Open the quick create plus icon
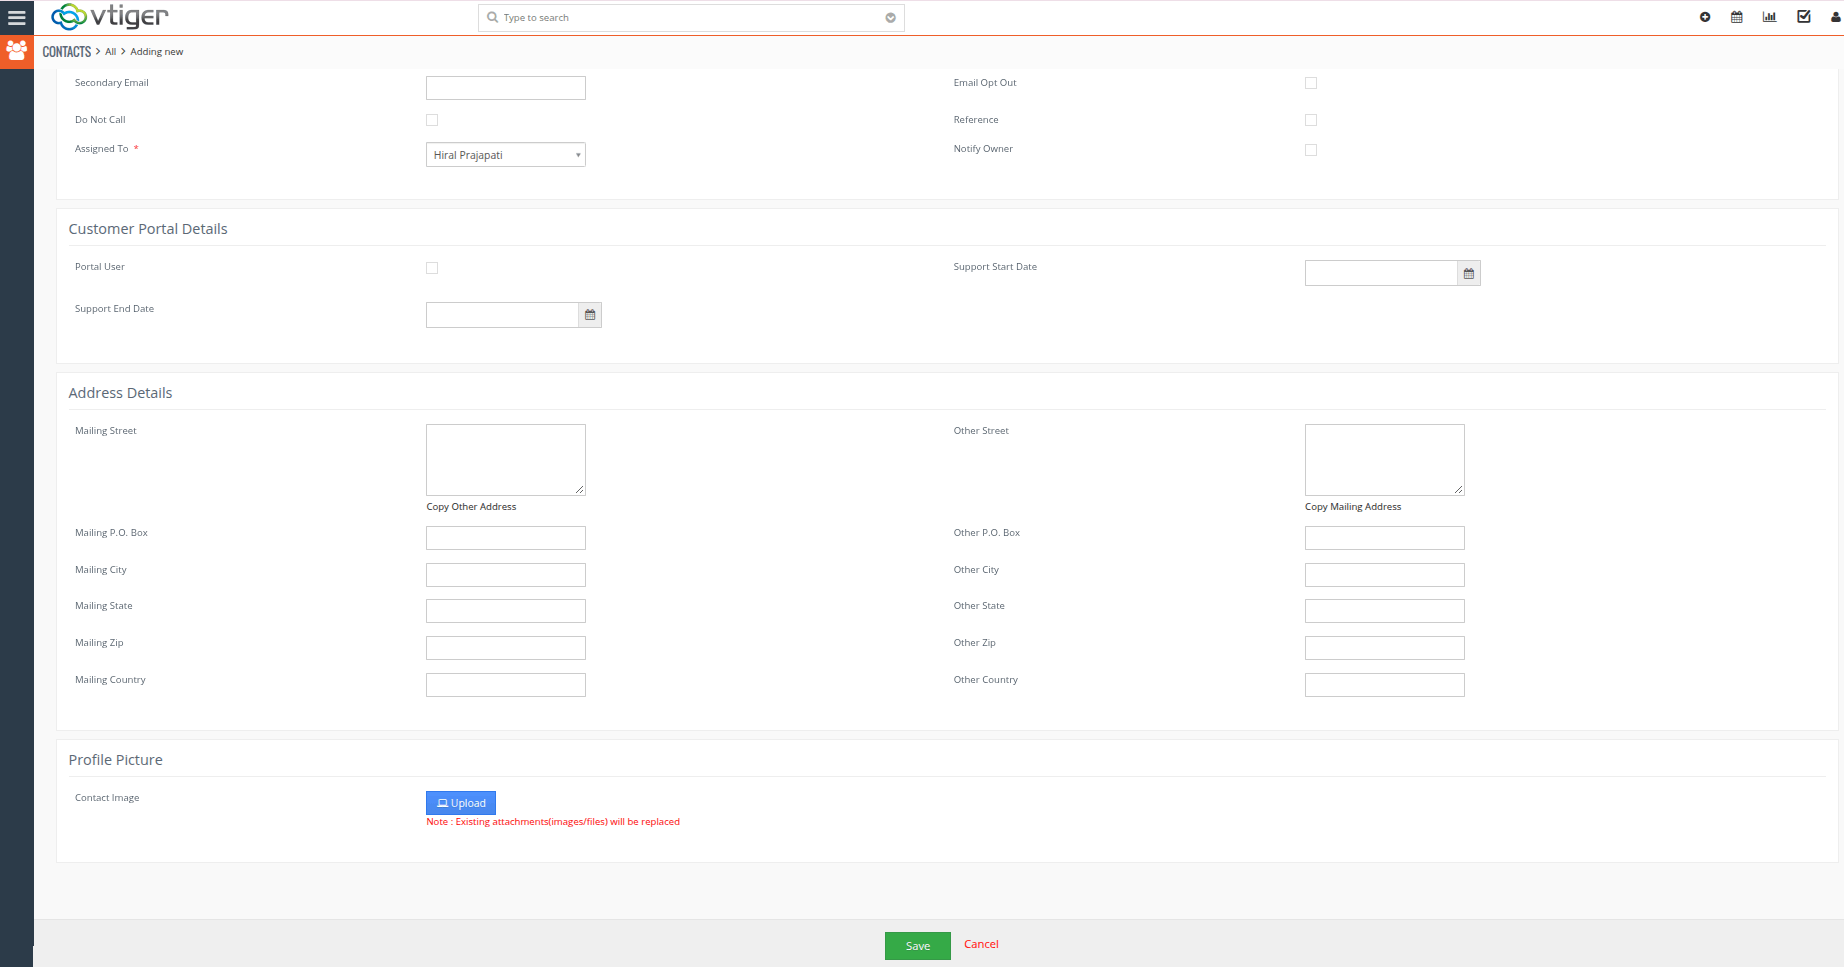This screenshot has height=967, width=1844. [x=1705, y=17]
